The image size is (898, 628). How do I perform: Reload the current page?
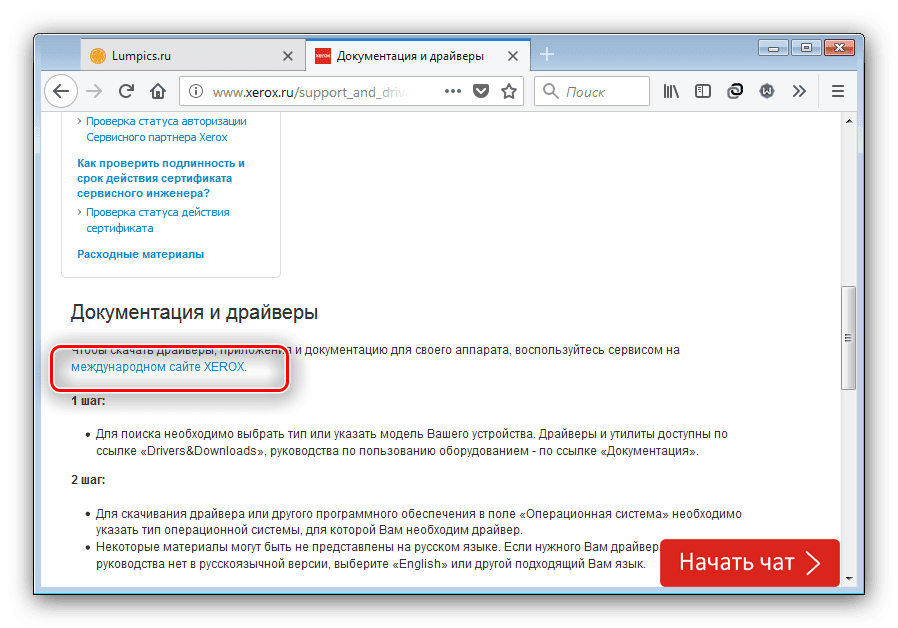point(127,91)
